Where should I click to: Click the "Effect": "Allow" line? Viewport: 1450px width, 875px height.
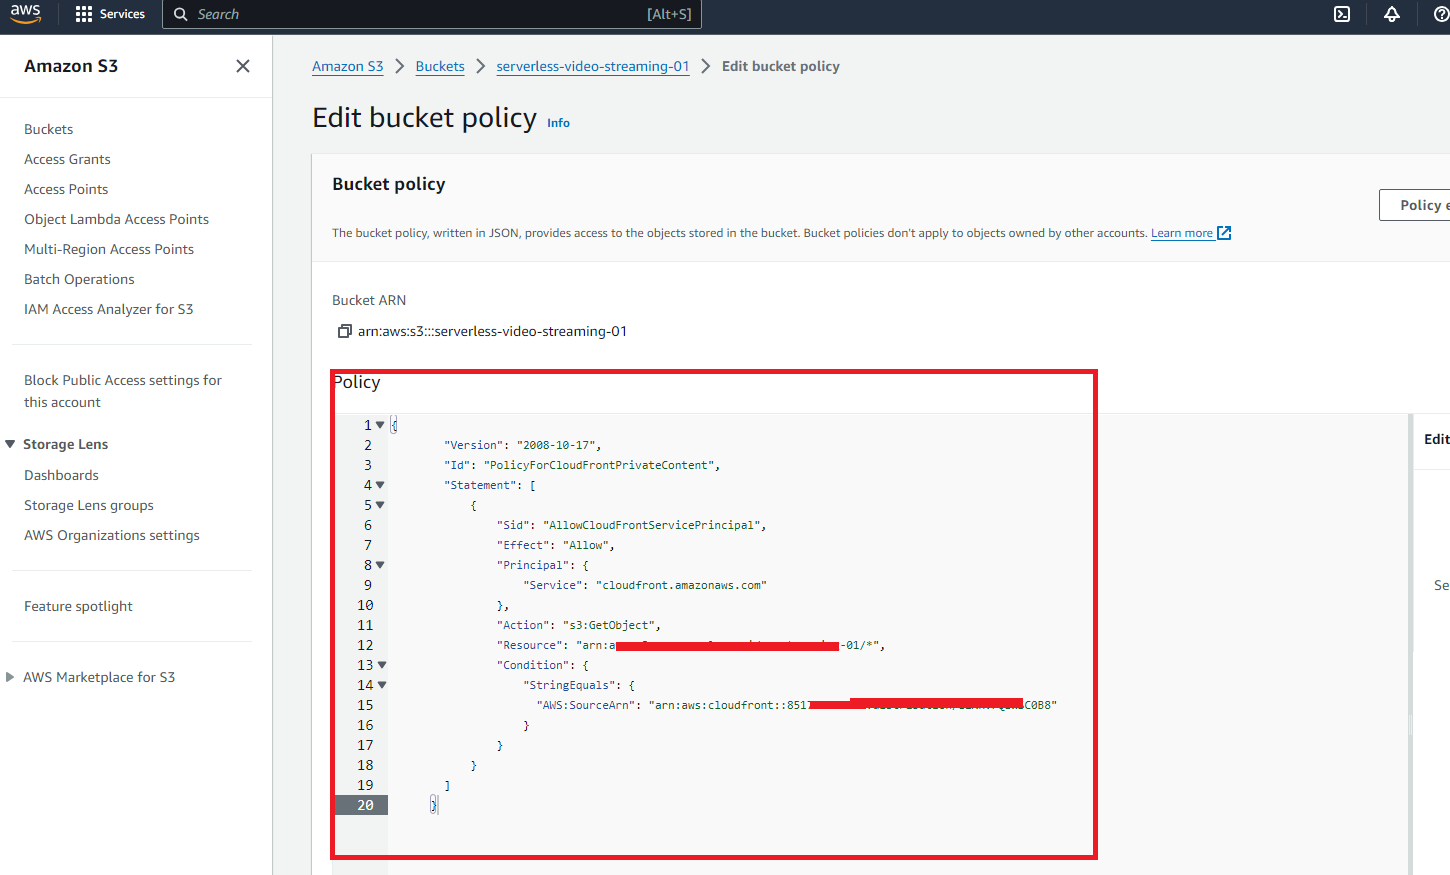(555, 545)
